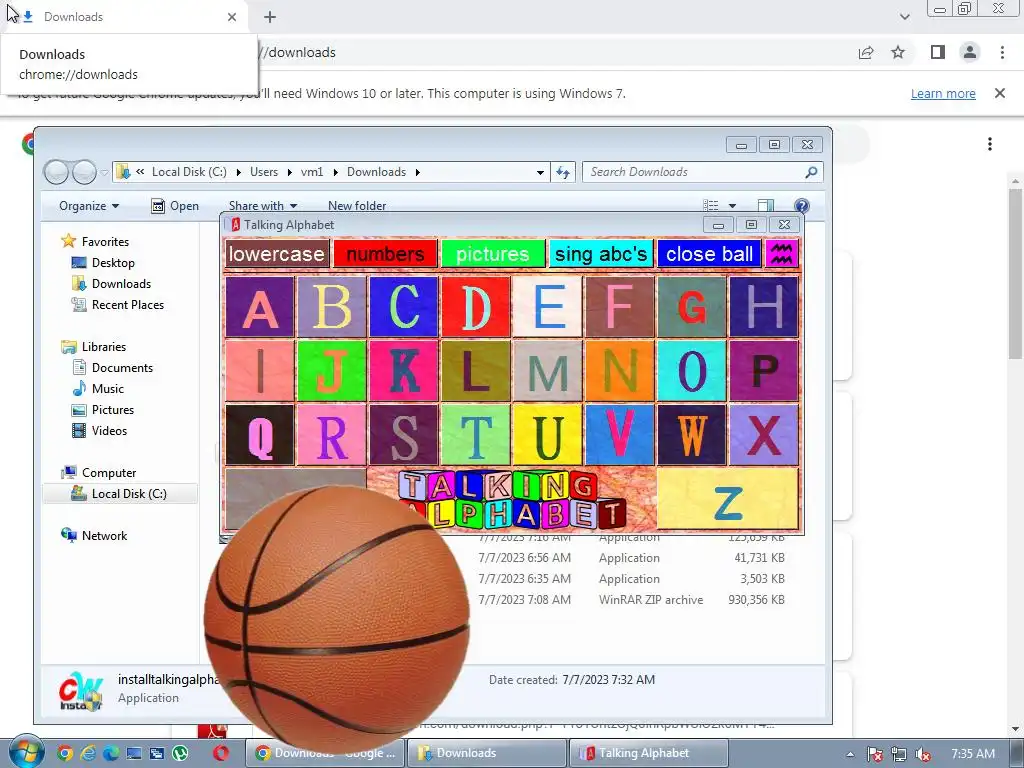Dismiss the Chrome update notice bar

(x=1000, y=93)
